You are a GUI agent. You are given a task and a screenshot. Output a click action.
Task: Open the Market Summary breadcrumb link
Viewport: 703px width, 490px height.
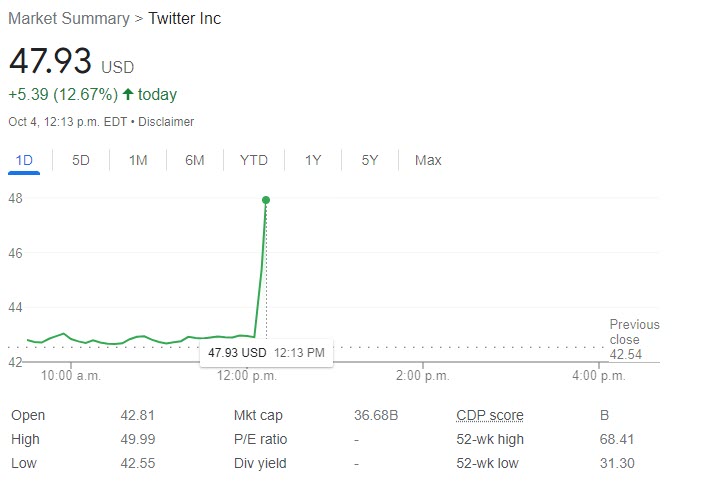(x=69, y=19)
